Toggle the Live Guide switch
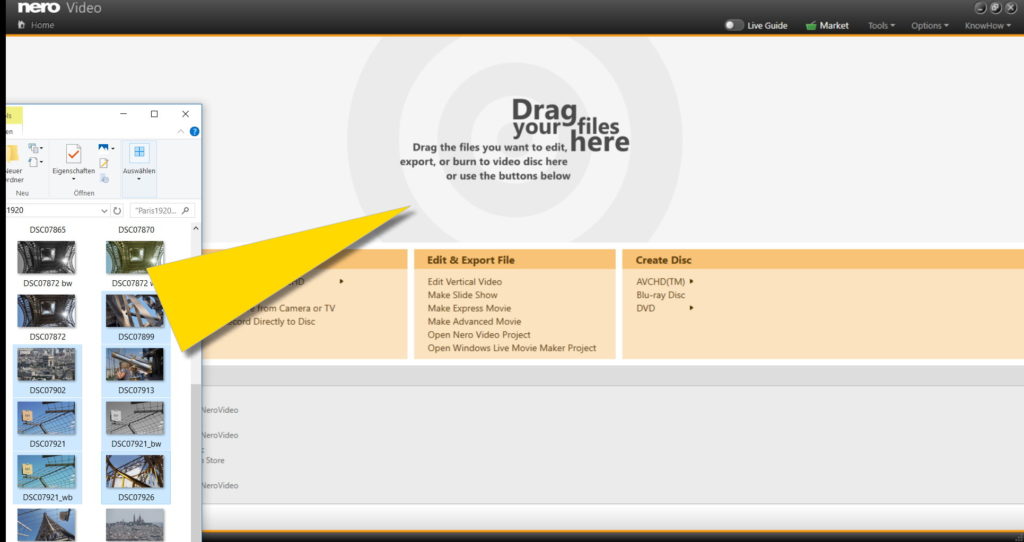Image resolution: width=1024 pixels, height=542 pixels. tap(733, 25)
